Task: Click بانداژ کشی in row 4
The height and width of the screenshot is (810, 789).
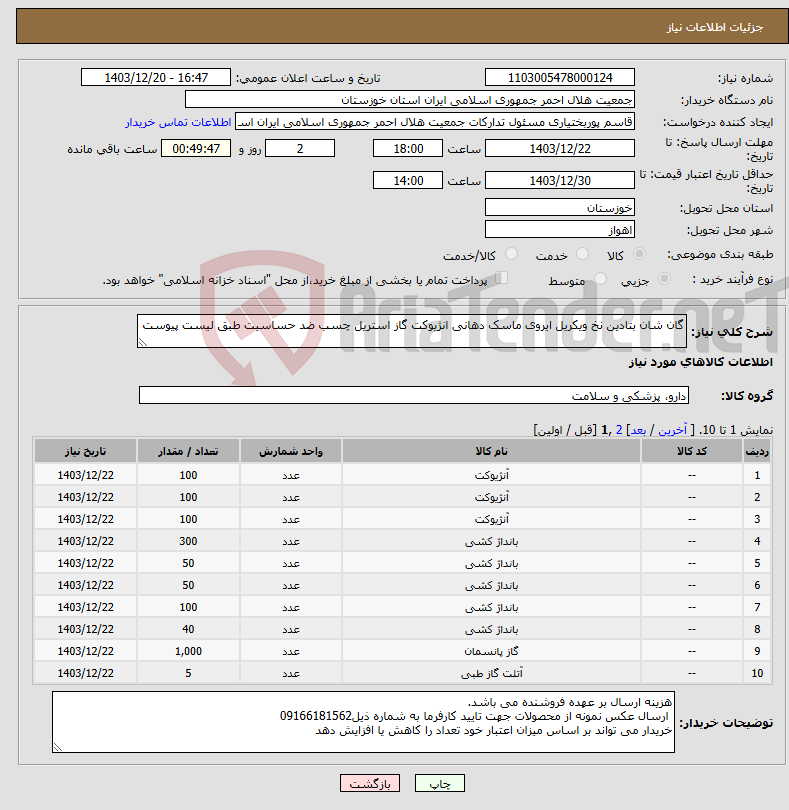Action: 491,541
